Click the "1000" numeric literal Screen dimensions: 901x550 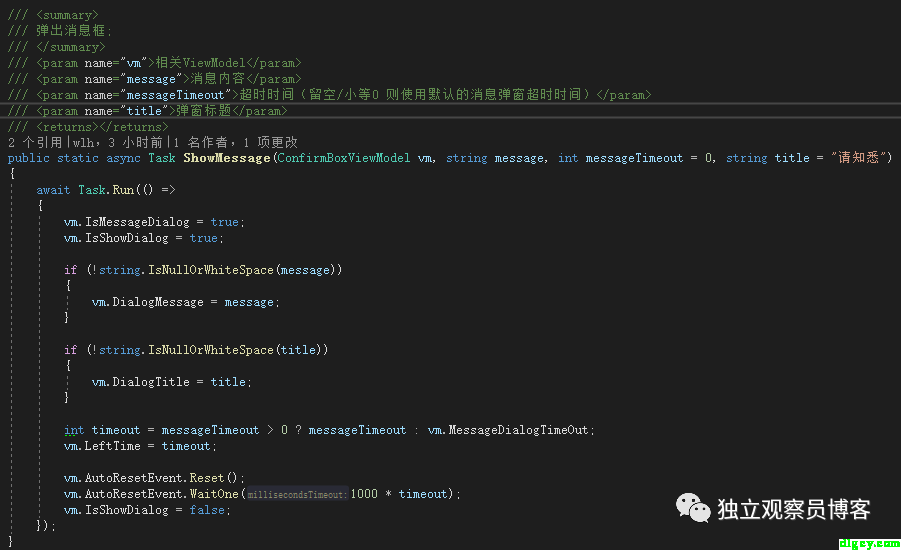(364, 494)
